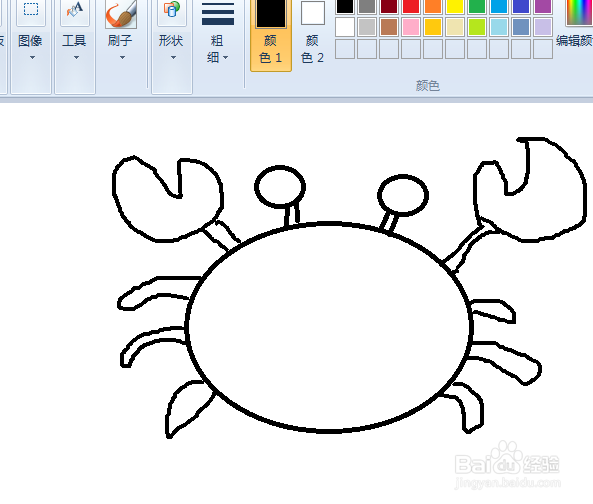Expand the Image (图像) dropdown arrow
This screenshot has height=504, width=593.
[x=32, y=57]
